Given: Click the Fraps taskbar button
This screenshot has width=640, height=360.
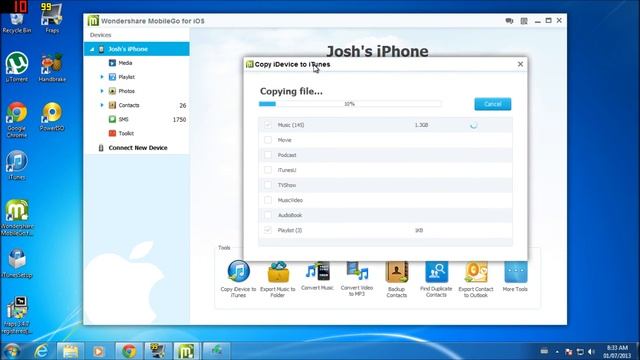Looking at the screenshot, I should coord(158,351).
